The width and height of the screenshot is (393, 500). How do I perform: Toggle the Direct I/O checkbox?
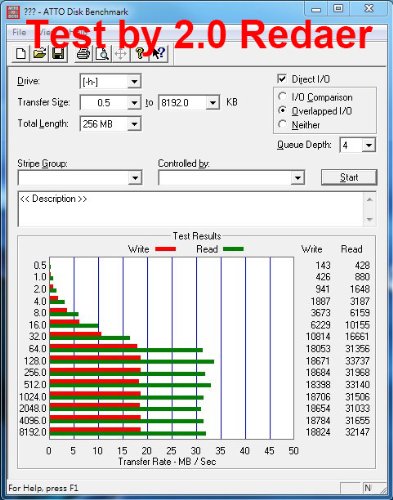[x=282, y=79]
